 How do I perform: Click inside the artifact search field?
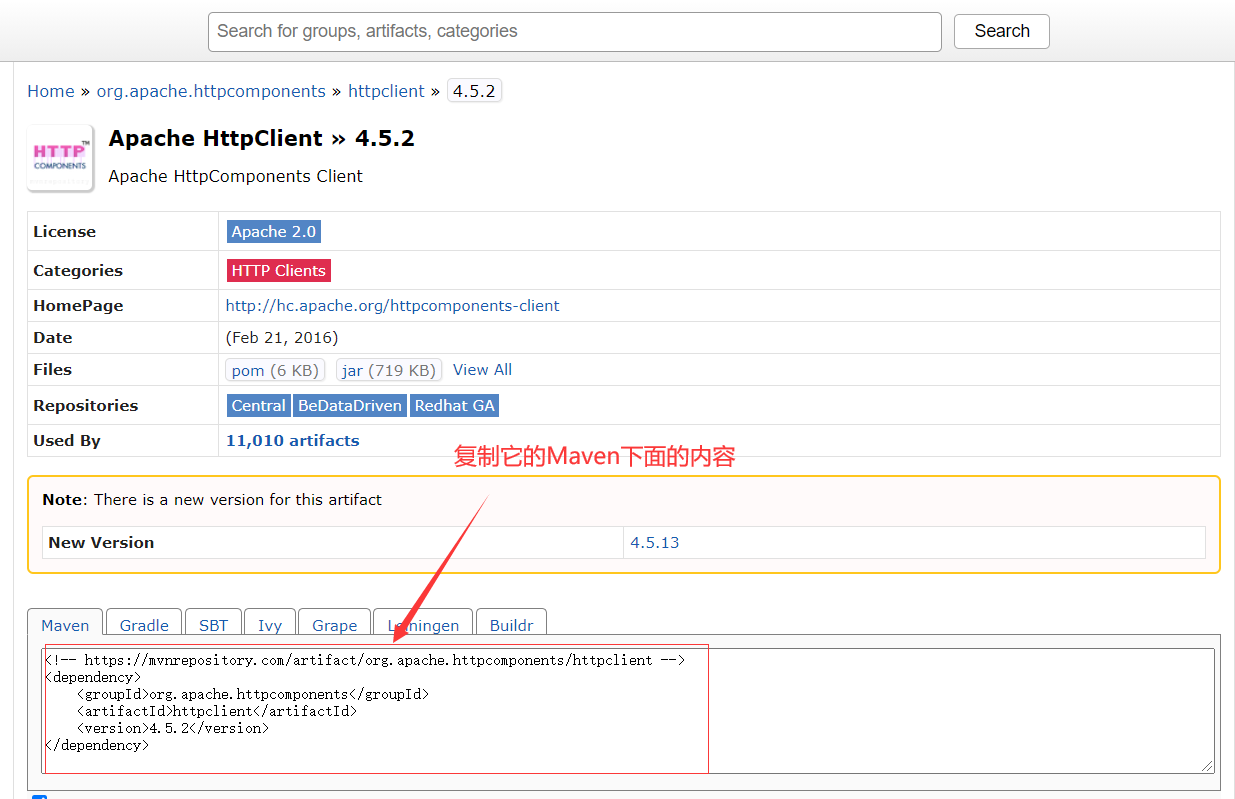(x=574, y=31)
